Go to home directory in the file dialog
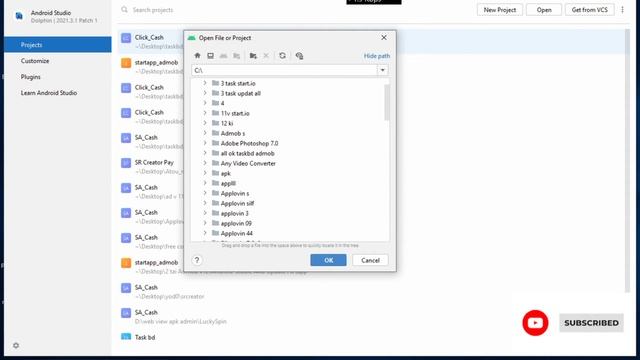Image resolution: width=640 pixels, height=360 pixels. tap(198, 56)
